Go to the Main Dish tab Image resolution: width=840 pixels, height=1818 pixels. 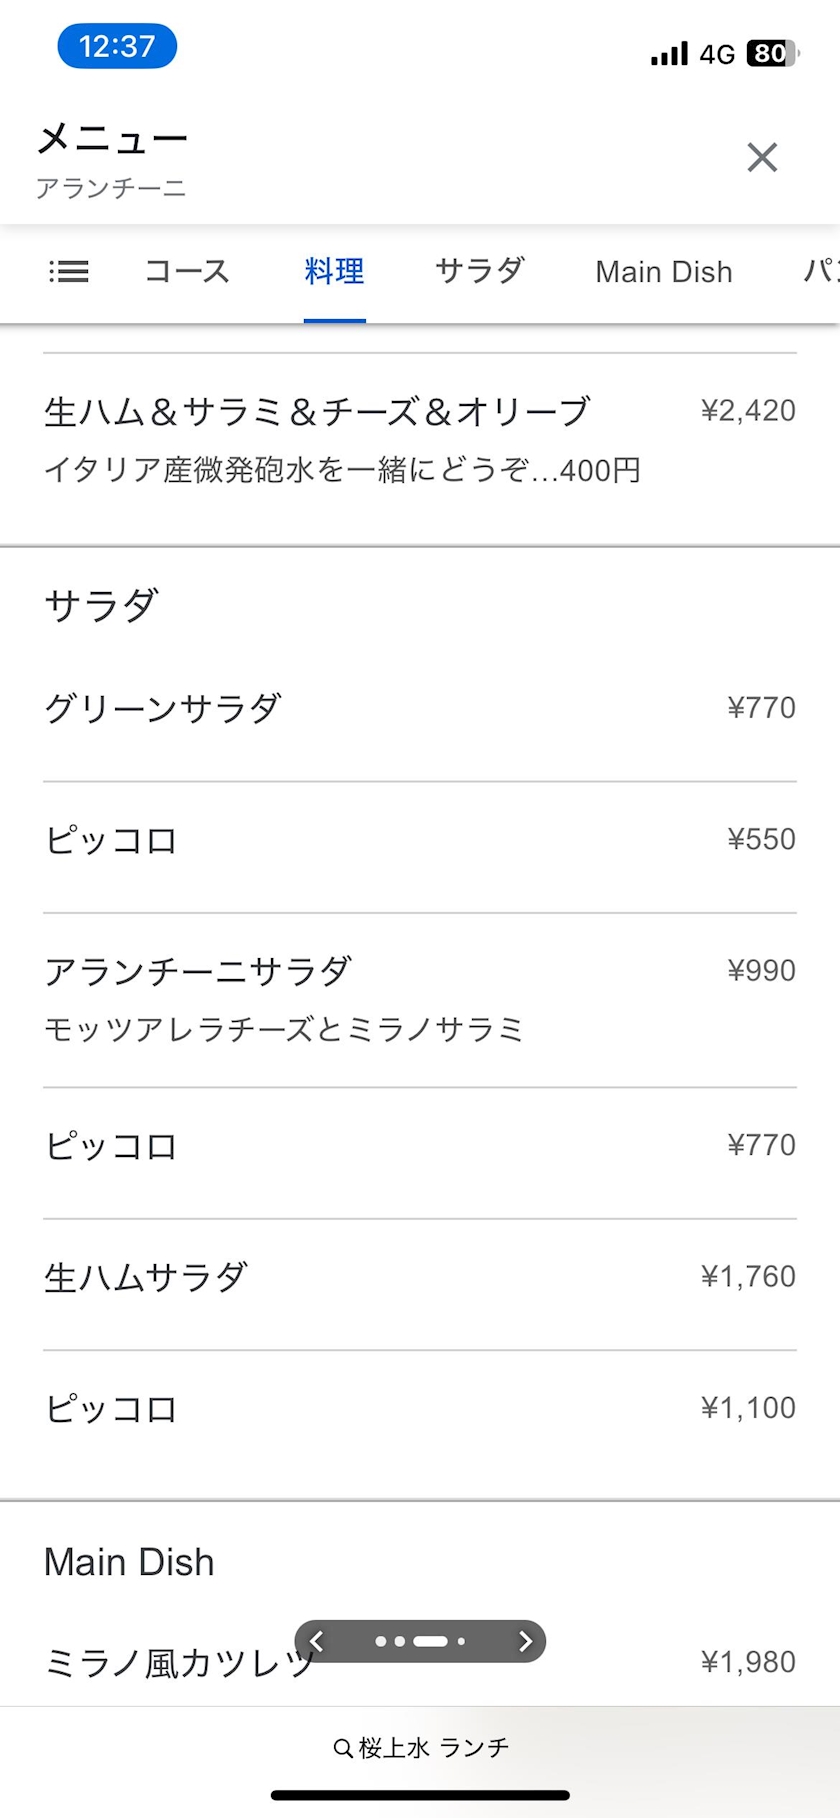point(664,271)
